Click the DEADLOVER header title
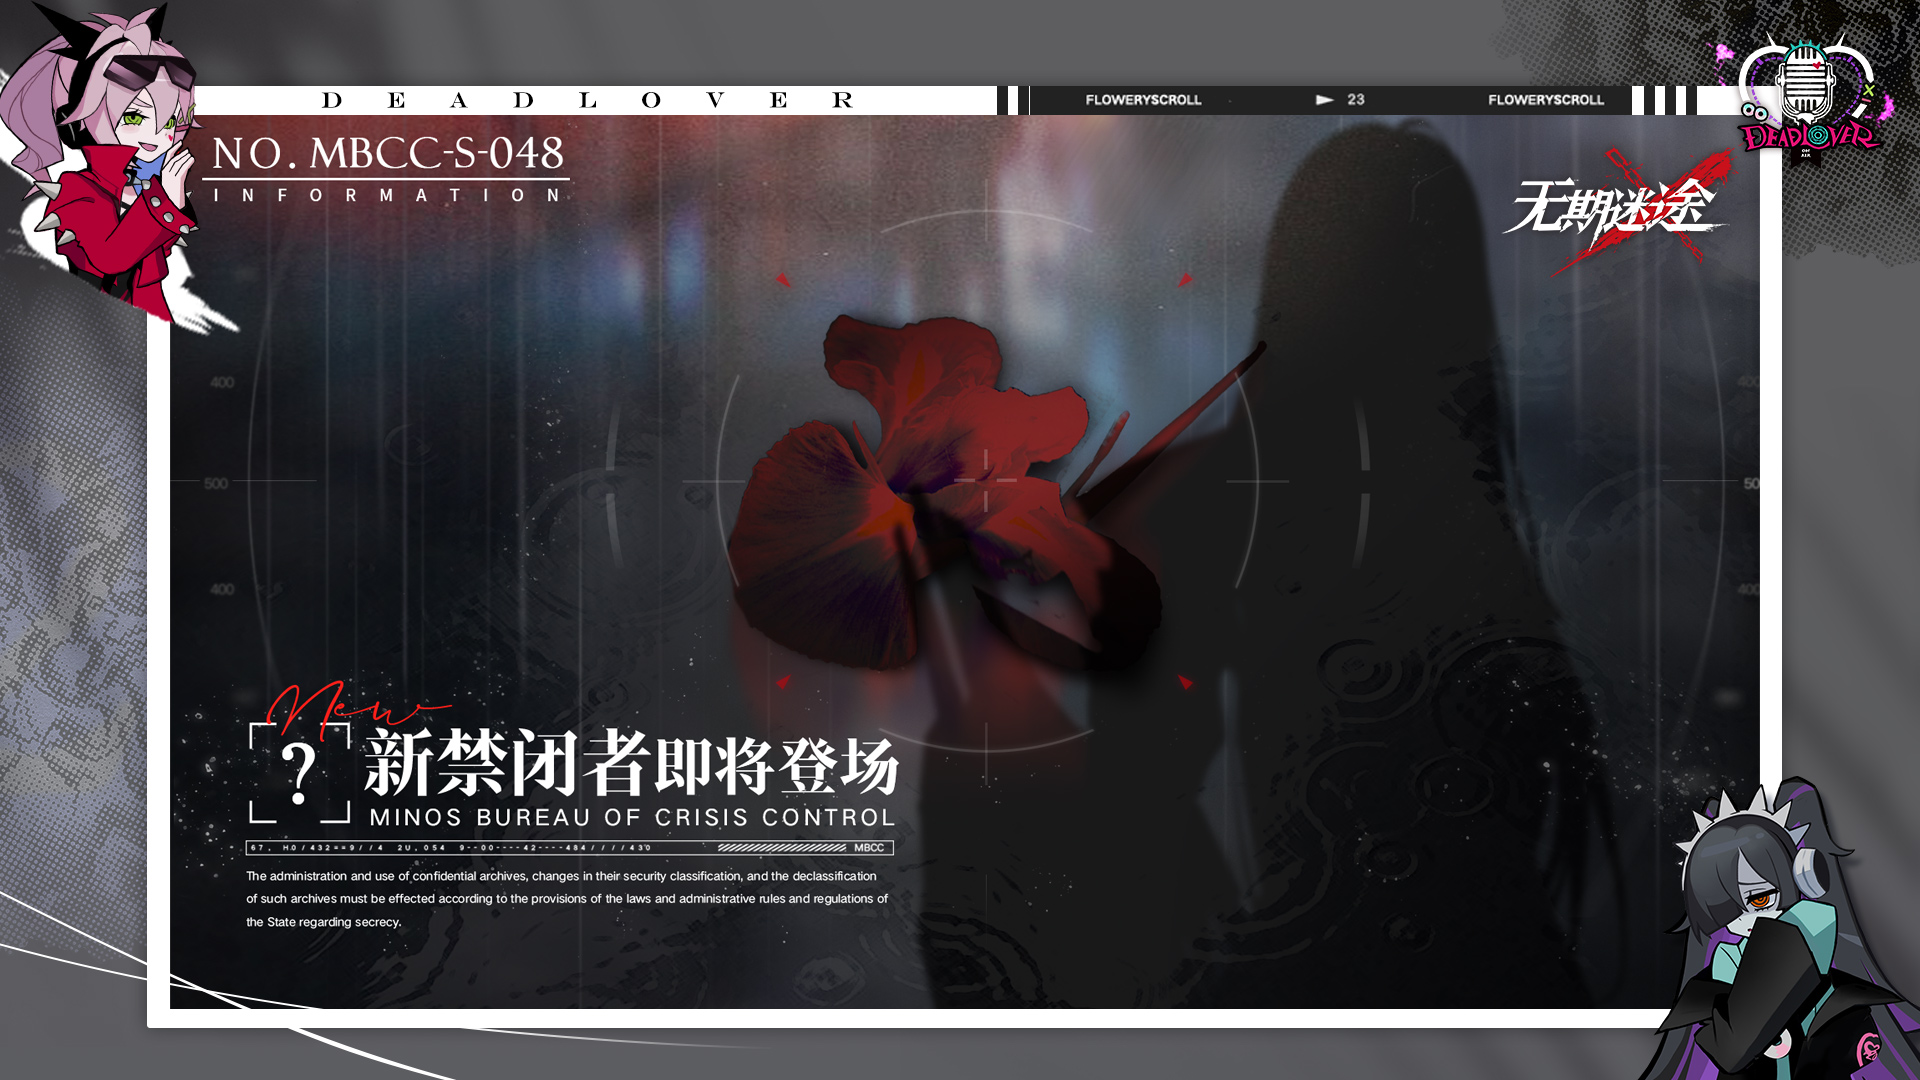Screen dimensions: 1920x1080 [x=588, y=100]
